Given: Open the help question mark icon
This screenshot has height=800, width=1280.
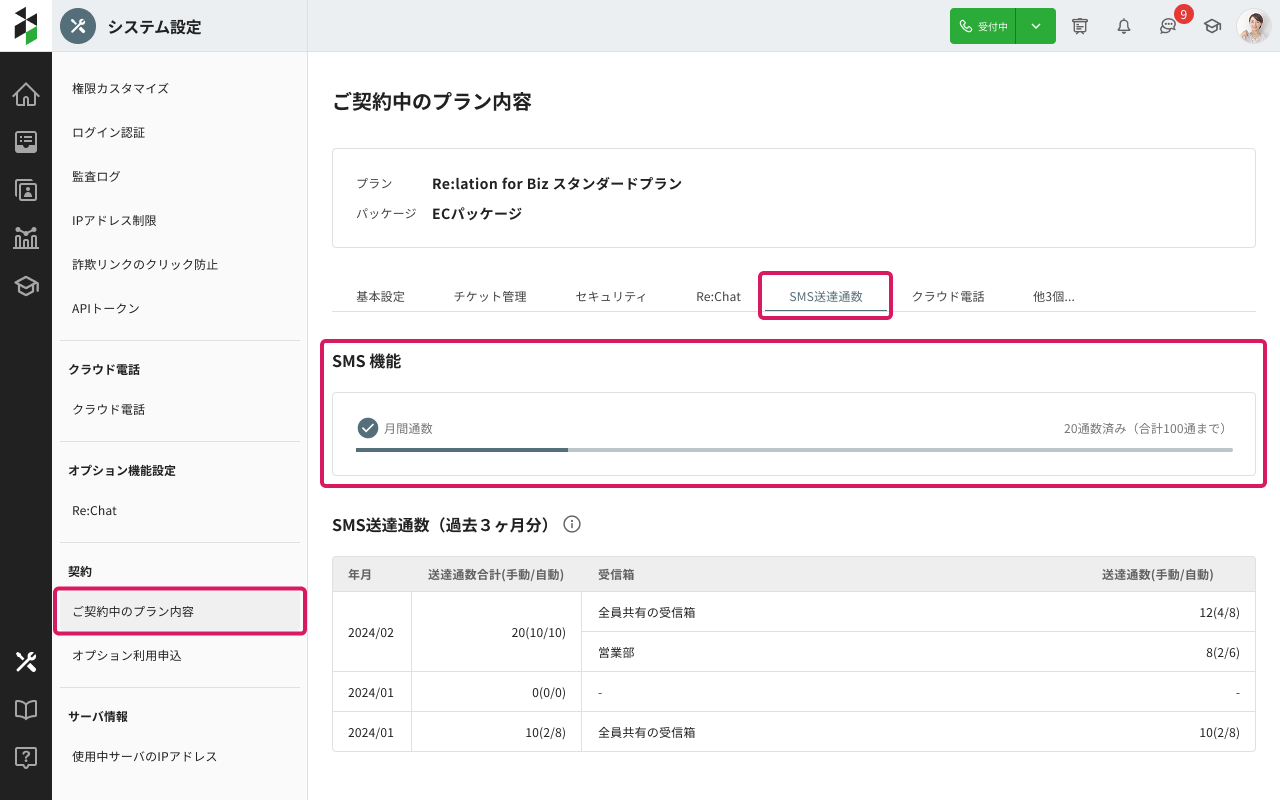Looking at the screenshot, I should pos(26,757).
